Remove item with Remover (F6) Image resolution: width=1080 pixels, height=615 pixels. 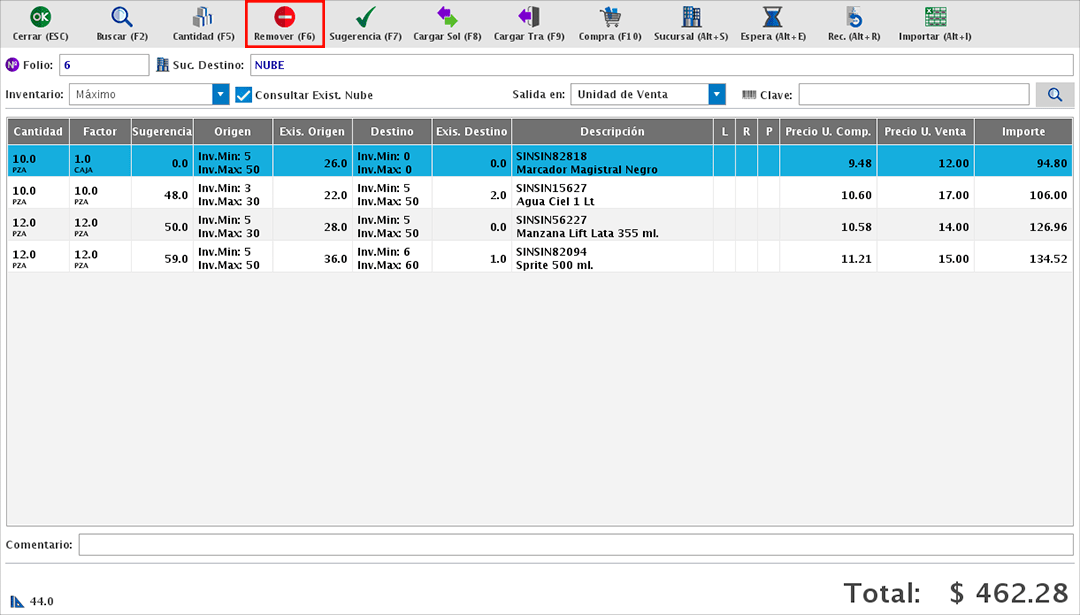click(x=285, y=17)
